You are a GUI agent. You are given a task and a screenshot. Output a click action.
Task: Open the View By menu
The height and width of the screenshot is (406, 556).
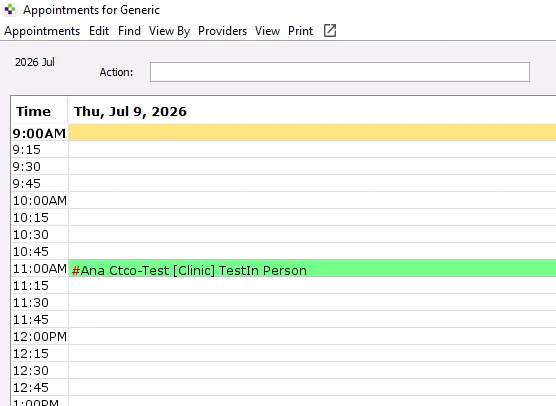pyautogui.click(x=169, y=31)
